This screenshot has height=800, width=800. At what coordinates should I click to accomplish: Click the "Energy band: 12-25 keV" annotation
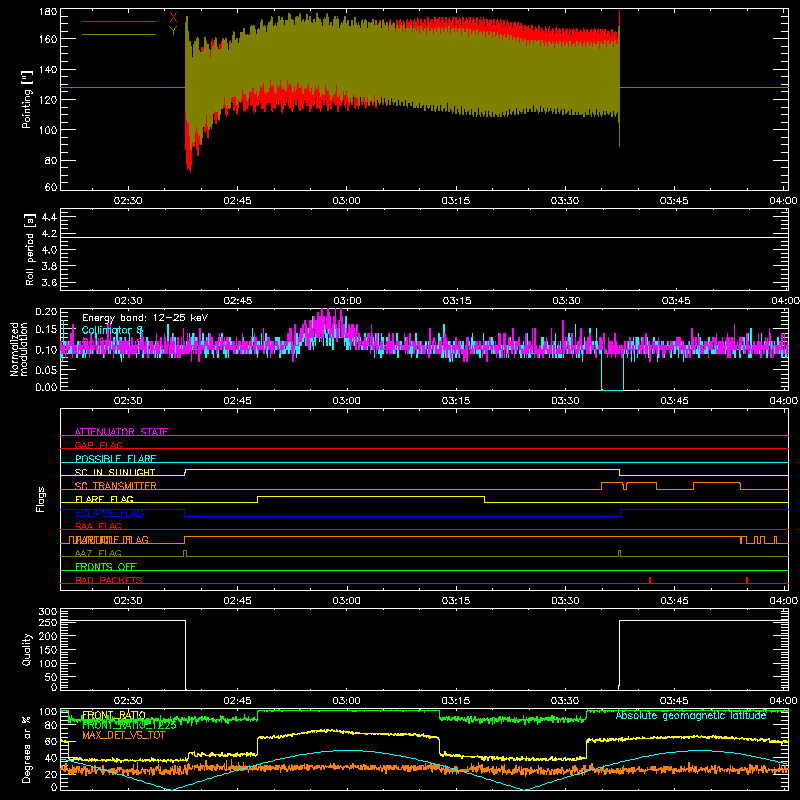click(145, 318)
